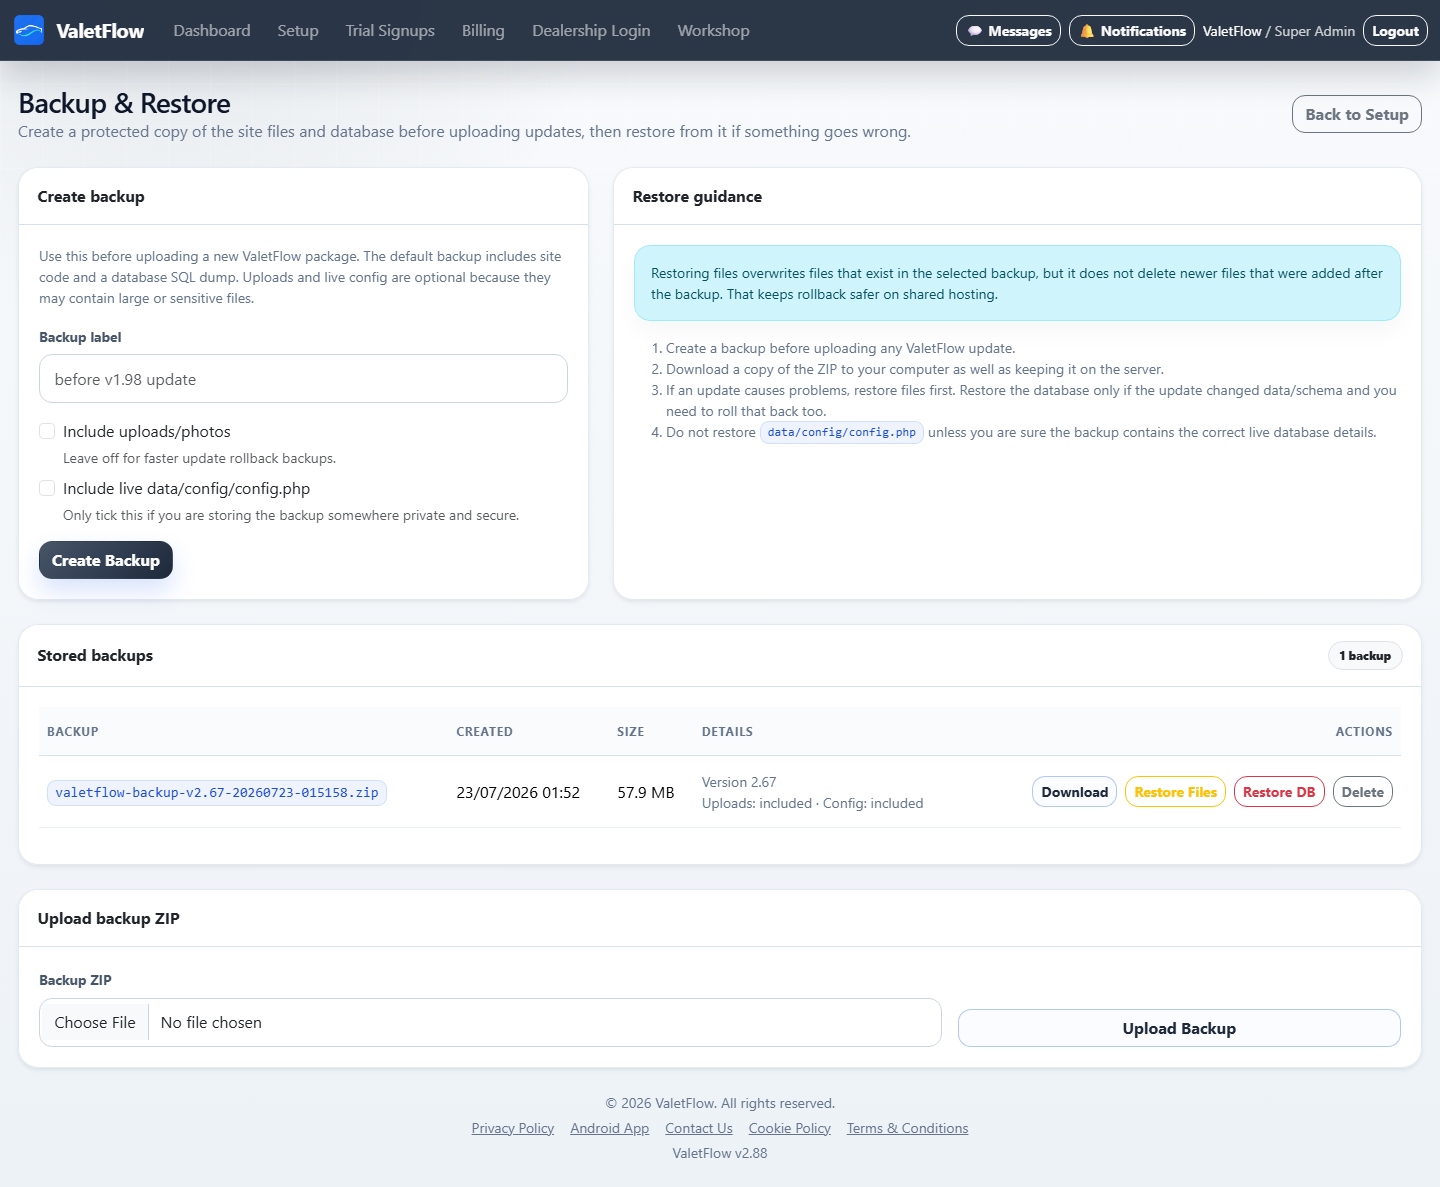The width and height of the screenshot is (1440, 1187).
Task: Focus the Backup label input field
Action: pyautogui.click(x=303, y=379)
